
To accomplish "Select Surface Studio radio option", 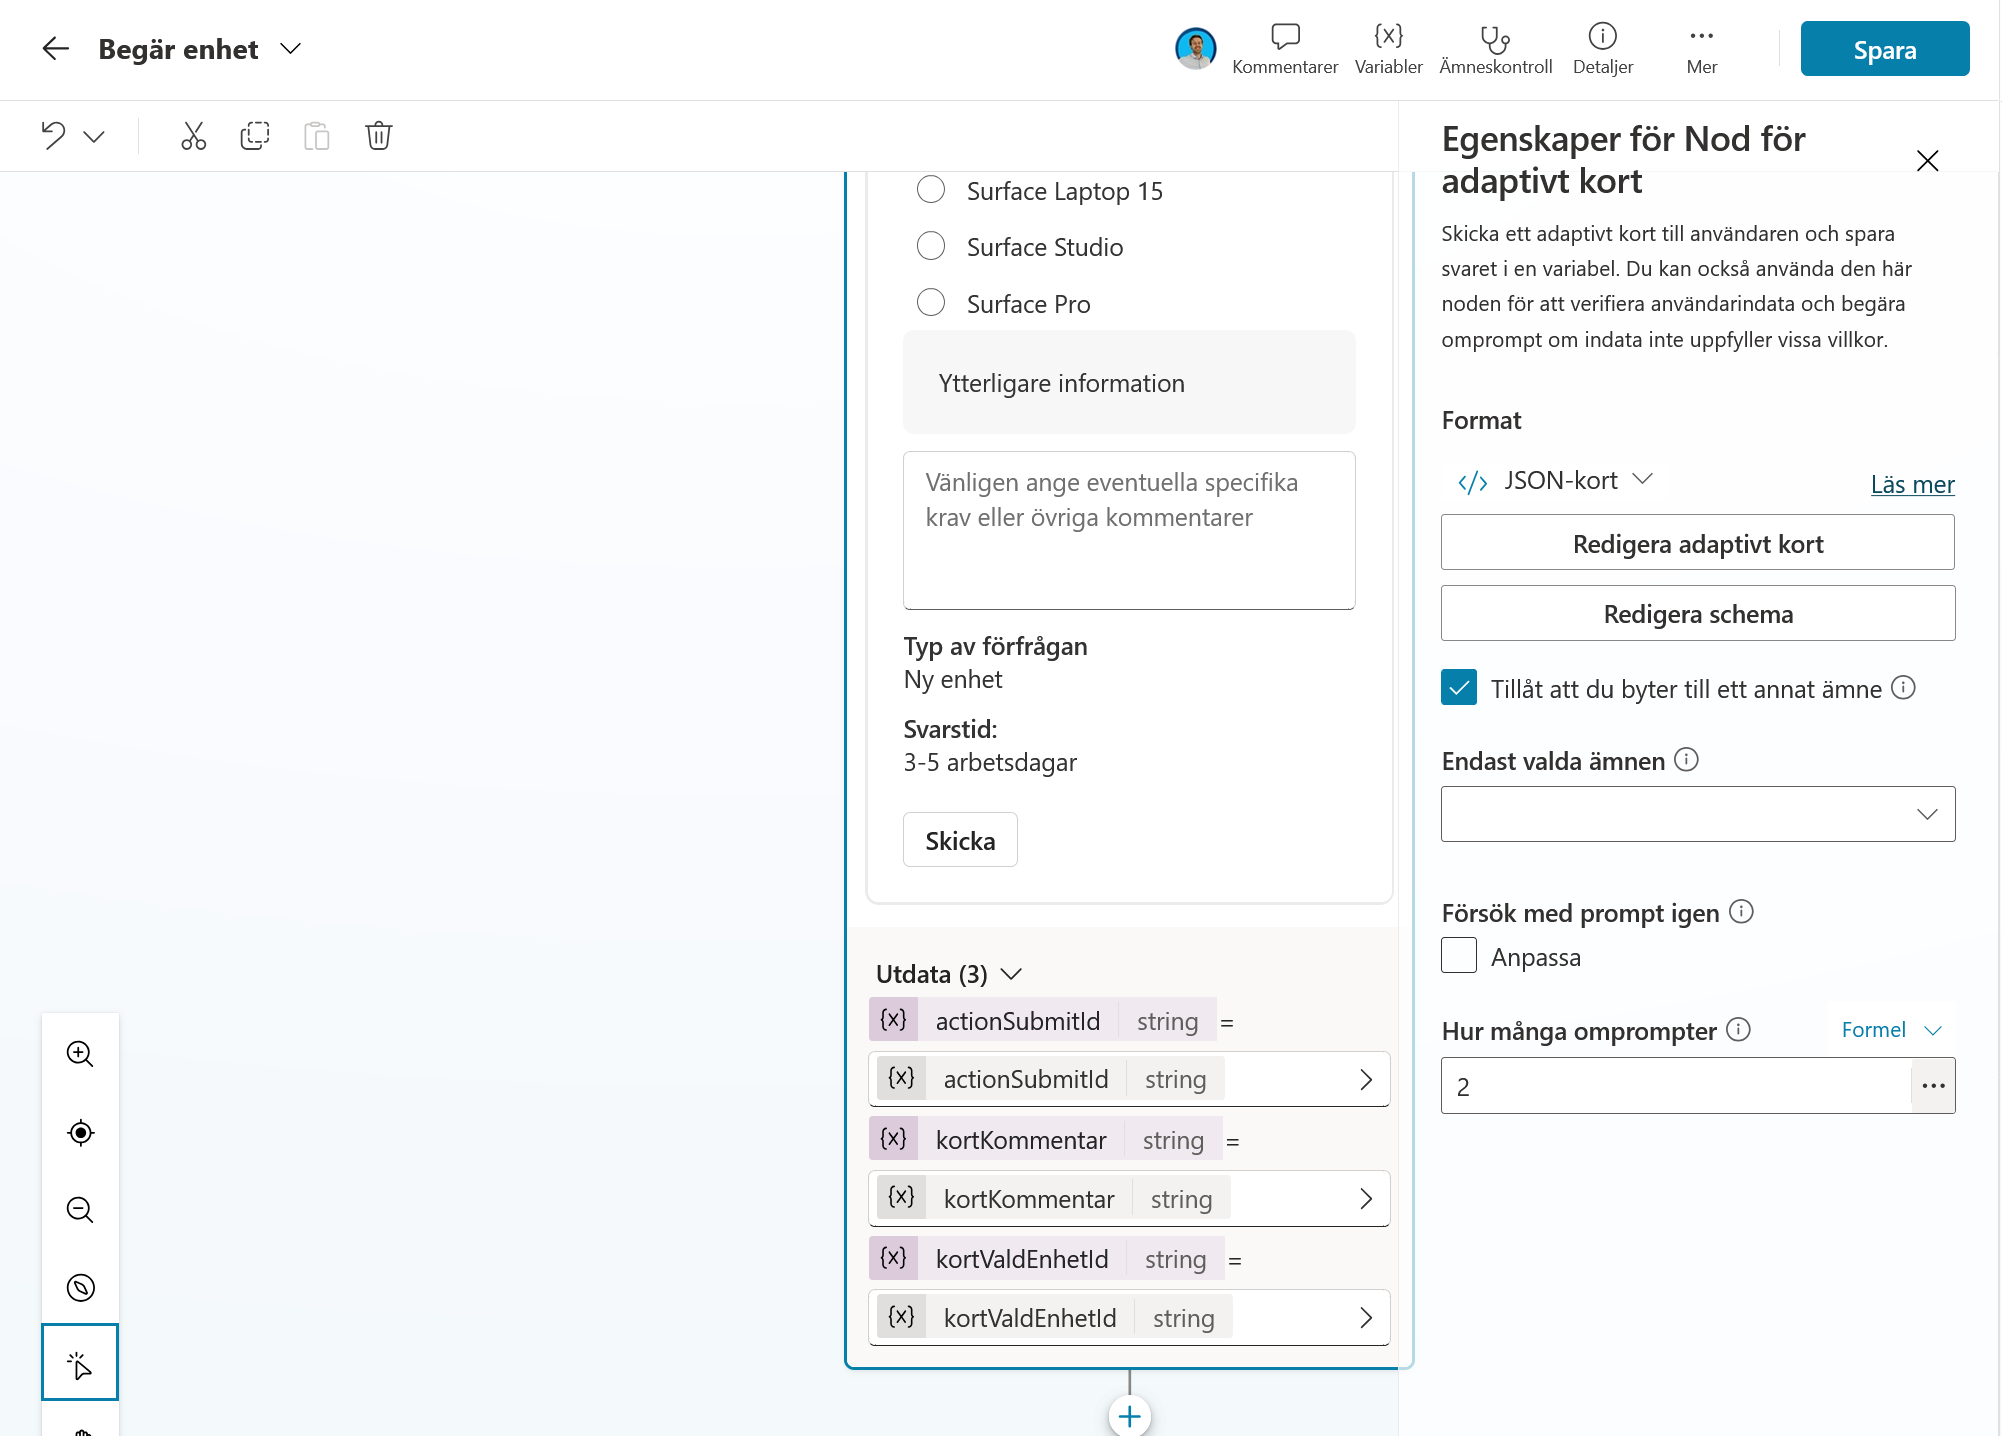I will coord(931,246).
